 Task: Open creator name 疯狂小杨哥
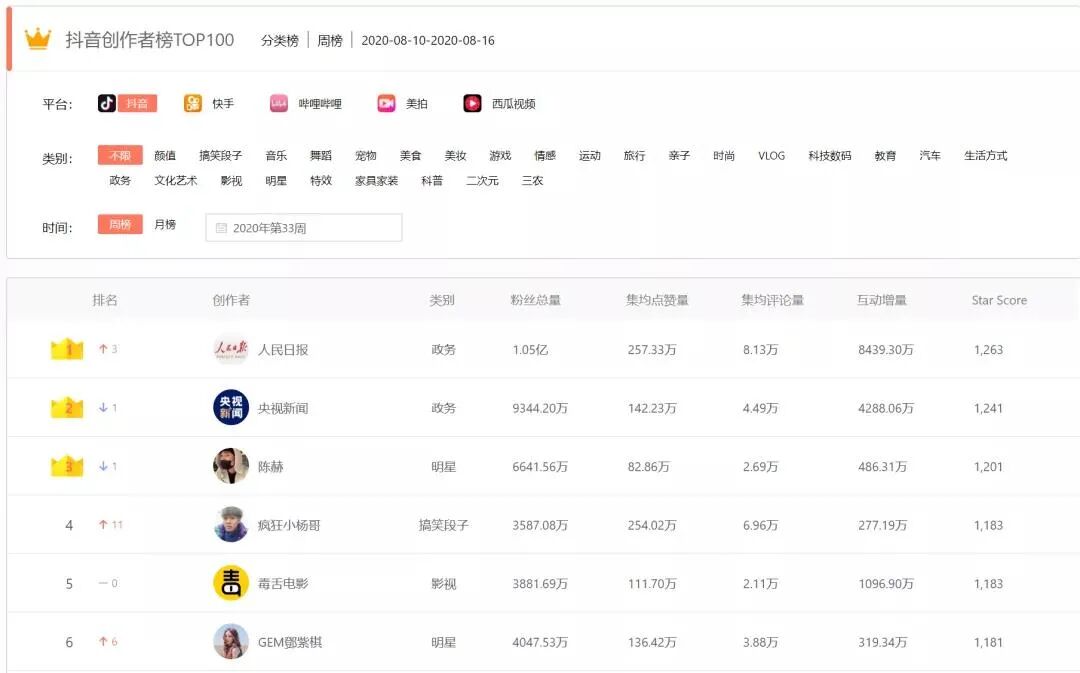pyautogui.click(x=289, y=526)
